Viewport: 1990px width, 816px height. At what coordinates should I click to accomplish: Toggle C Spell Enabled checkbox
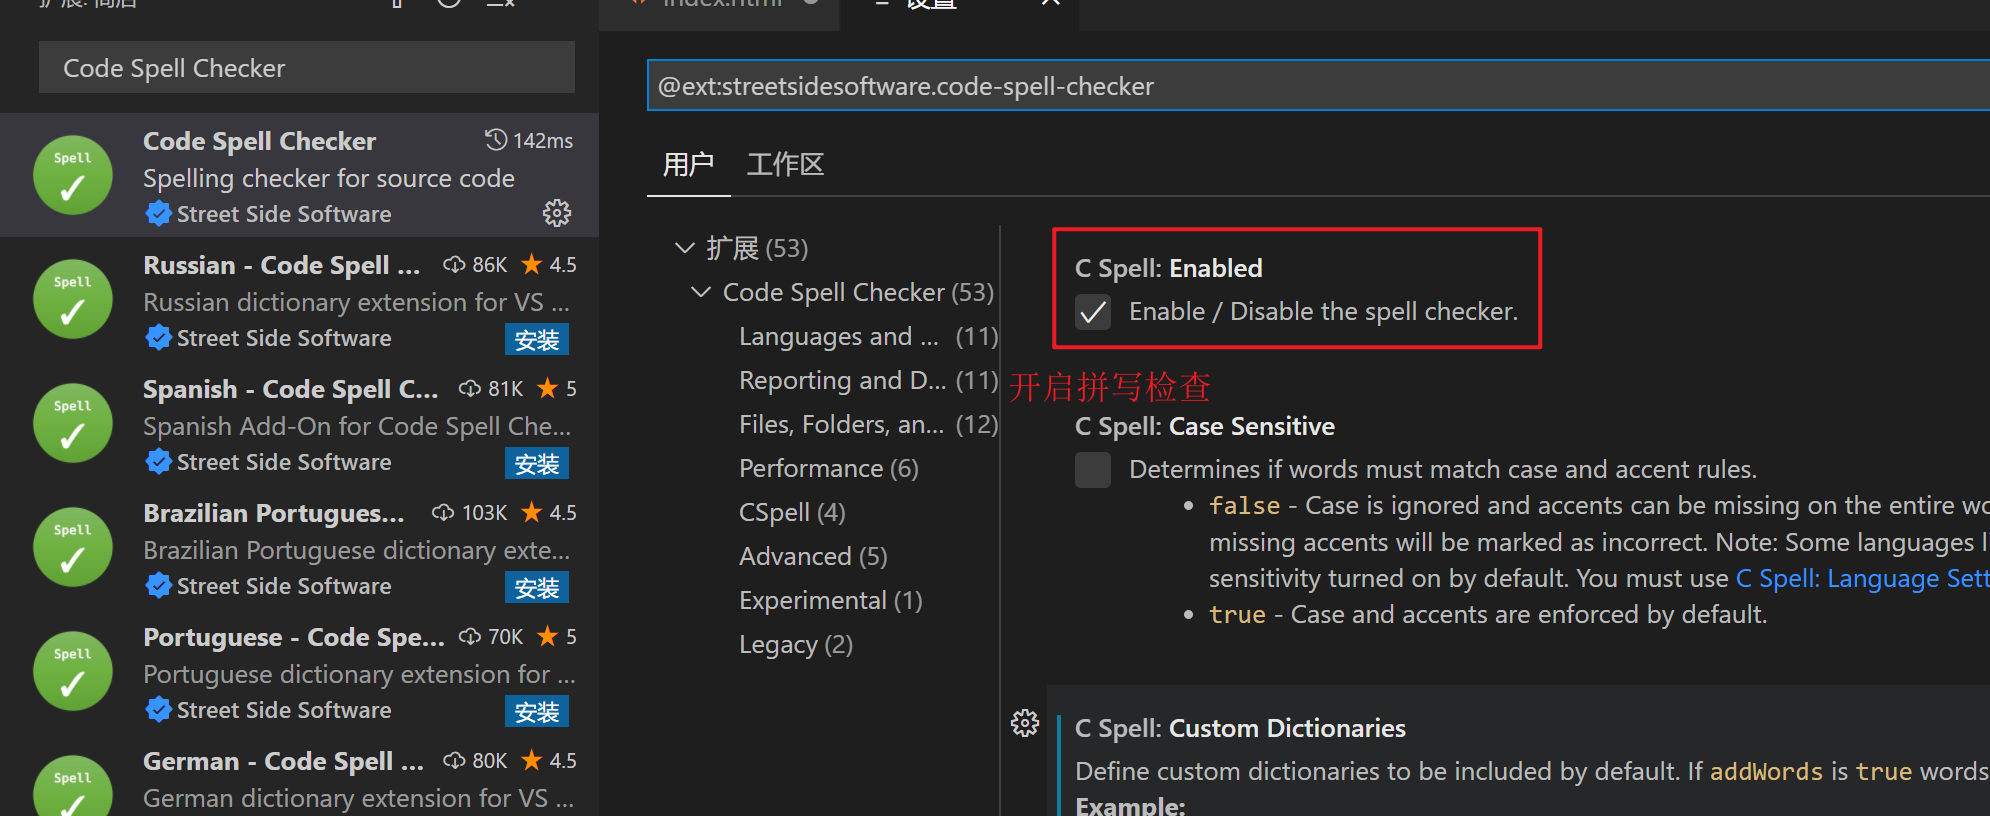coord(1093,312)
